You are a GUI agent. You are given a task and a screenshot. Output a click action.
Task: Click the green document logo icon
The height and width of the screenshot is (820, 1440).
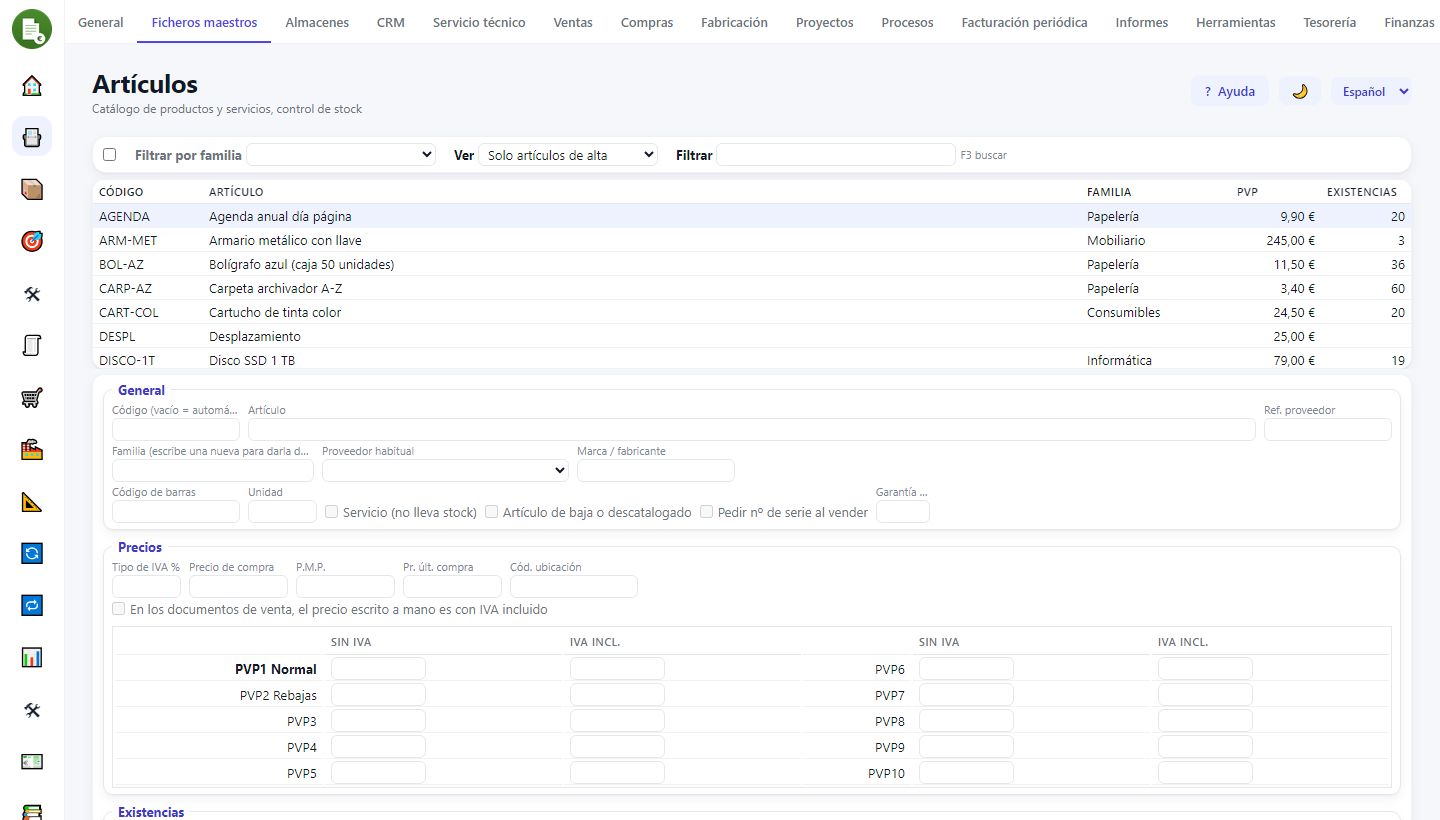32,28
